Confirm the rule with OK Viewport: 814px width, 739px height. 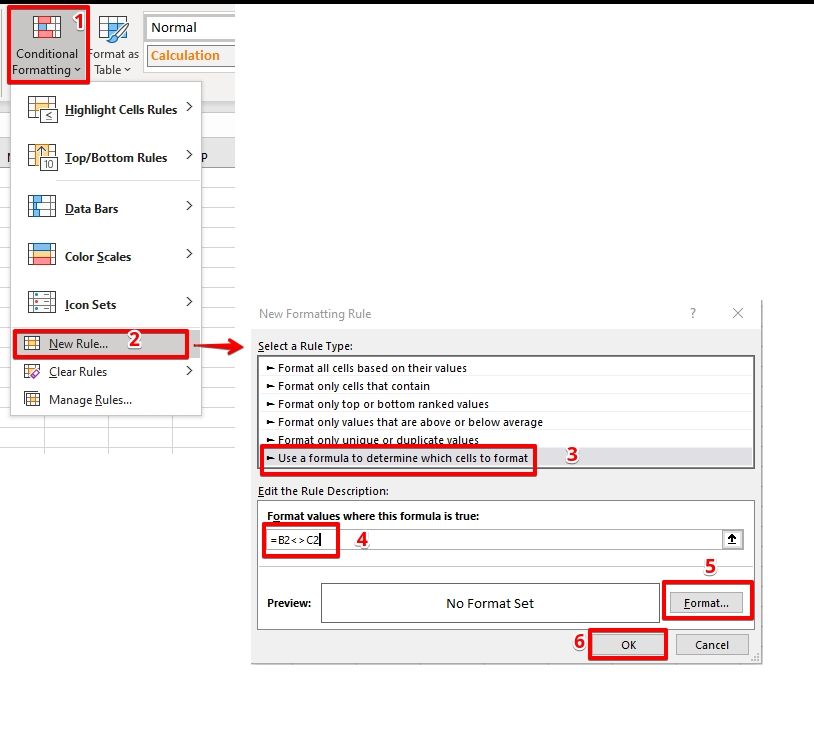(628, 645)
